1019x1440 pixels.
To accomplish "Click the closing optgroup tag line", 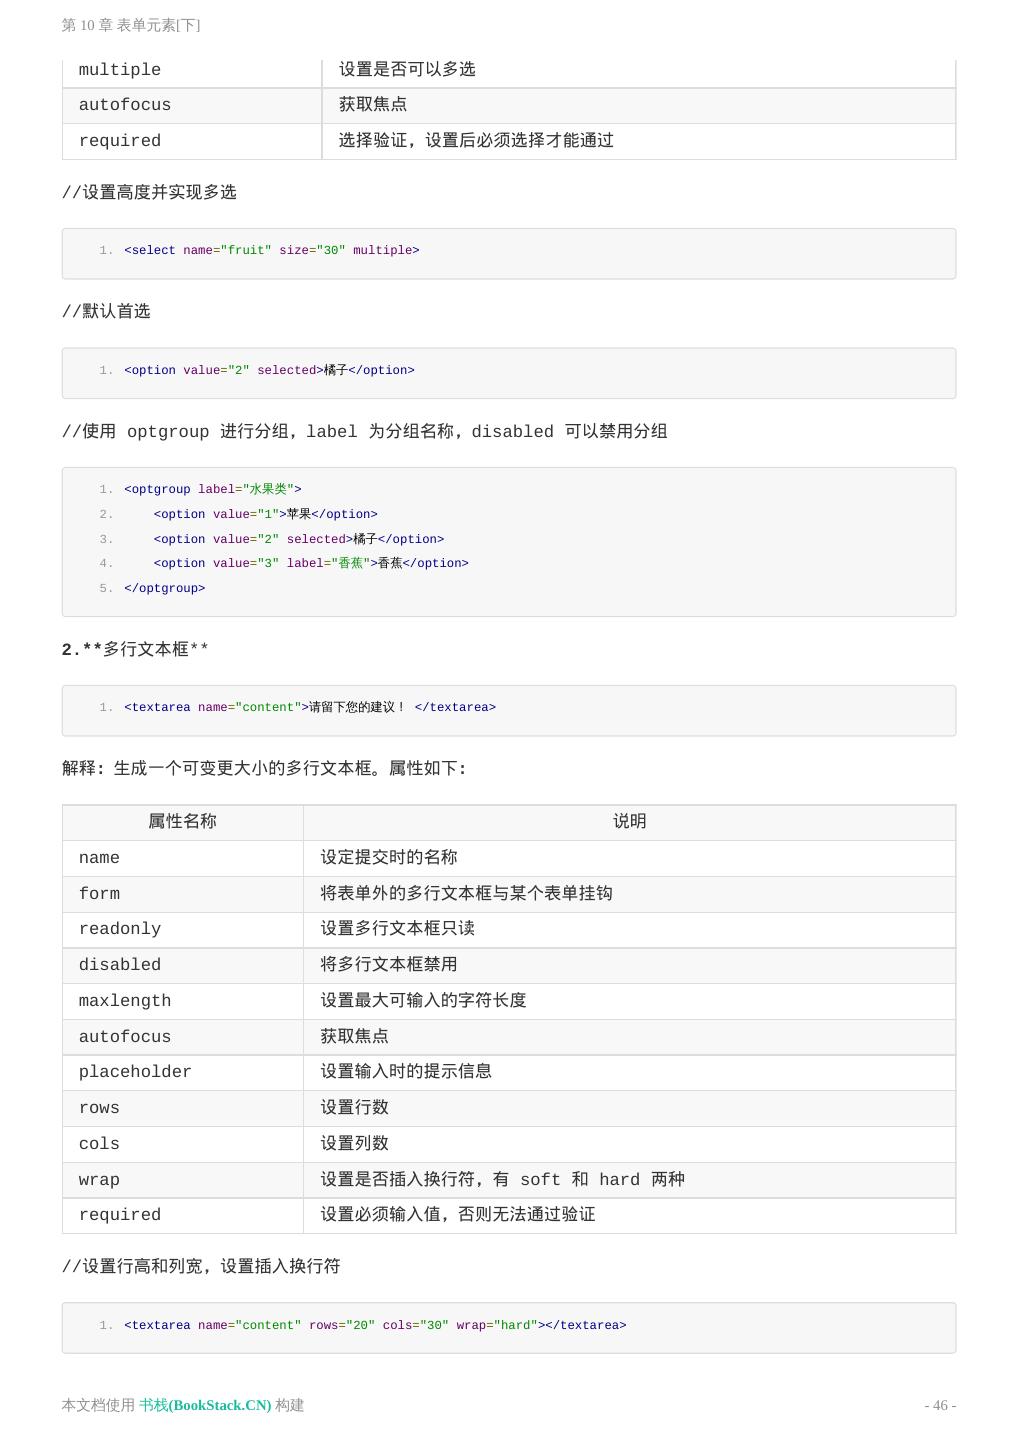I will (164, 588).
